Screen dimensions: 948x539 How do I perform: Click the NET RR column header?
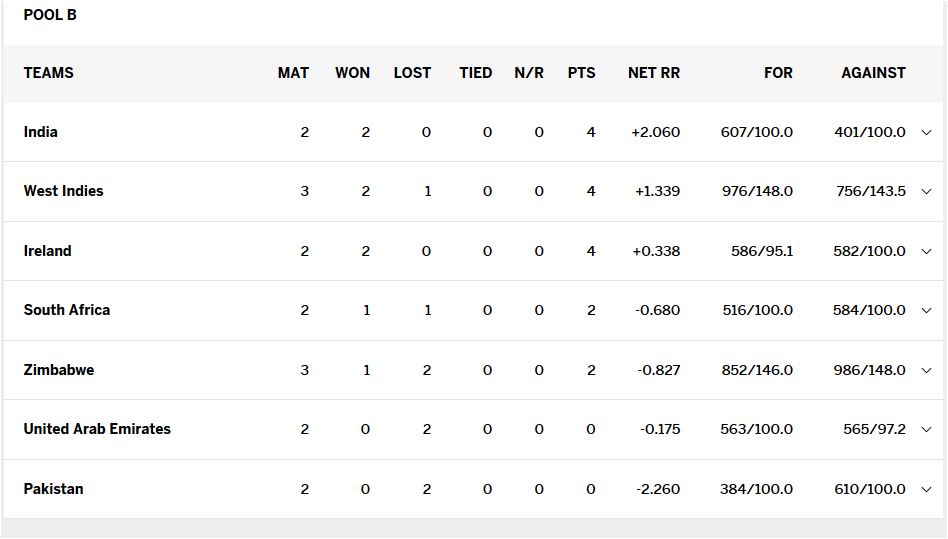pyautogui.click(x=654, y=73)
